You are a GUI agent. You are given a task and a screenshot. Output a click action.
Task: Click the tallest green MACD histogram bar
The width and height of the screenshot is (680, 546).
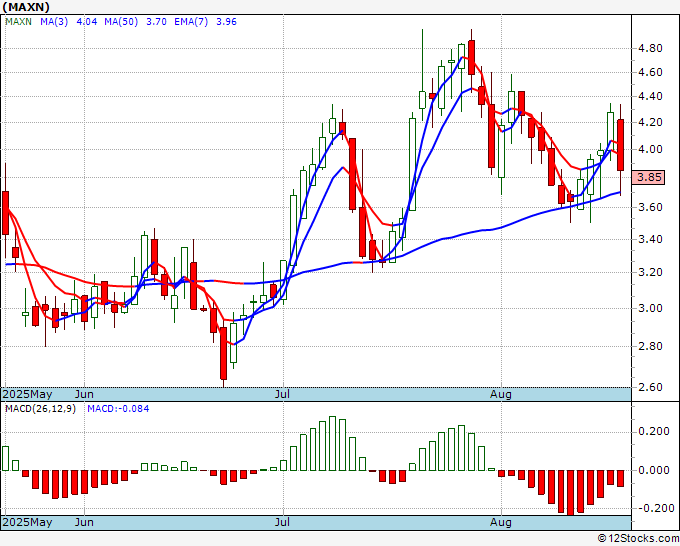pyautogui.click(x=333, y=444)
